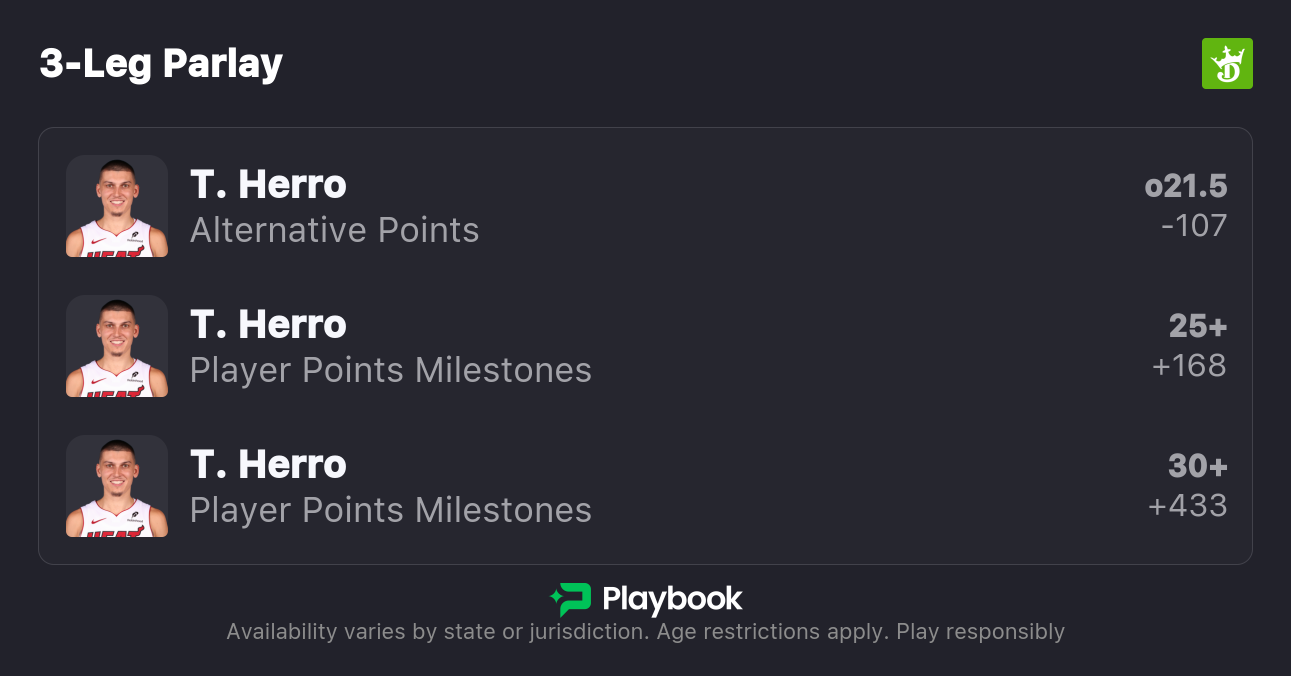The width and height of the screenshot is (1291, 676).
Task: Click the o21.5 points line
Action: (x=1185, y=187)
